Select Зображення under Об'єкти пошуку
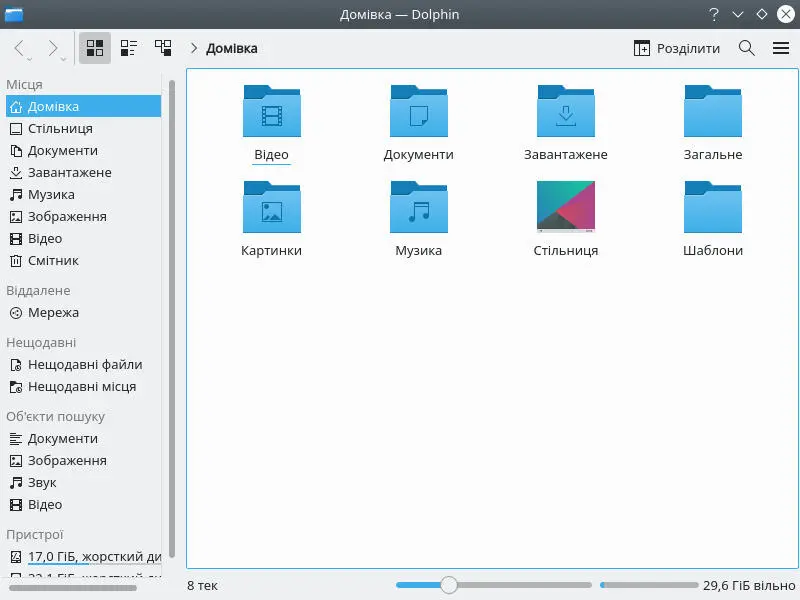Screen dimensions: 800x600 [x=84, y=460]
